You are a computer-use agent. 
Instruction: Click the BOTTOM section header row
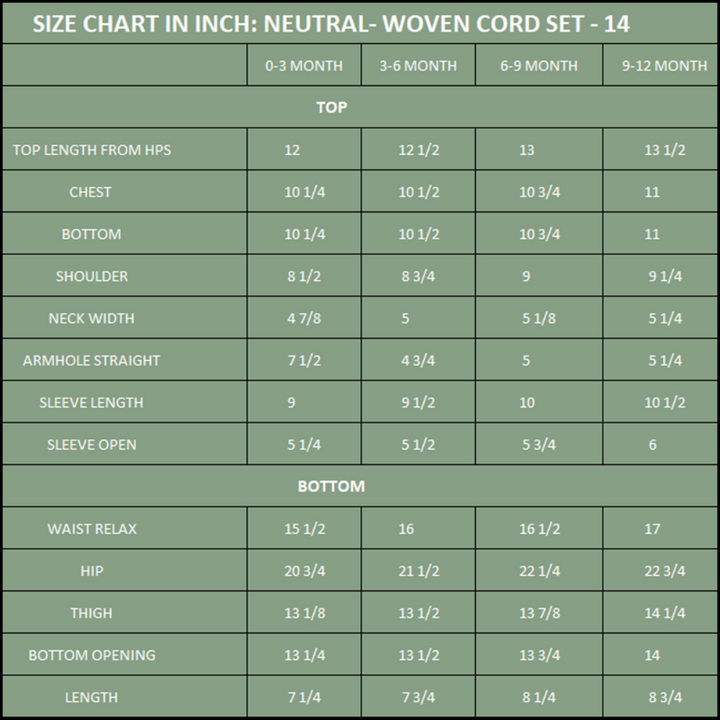point(360,486)
